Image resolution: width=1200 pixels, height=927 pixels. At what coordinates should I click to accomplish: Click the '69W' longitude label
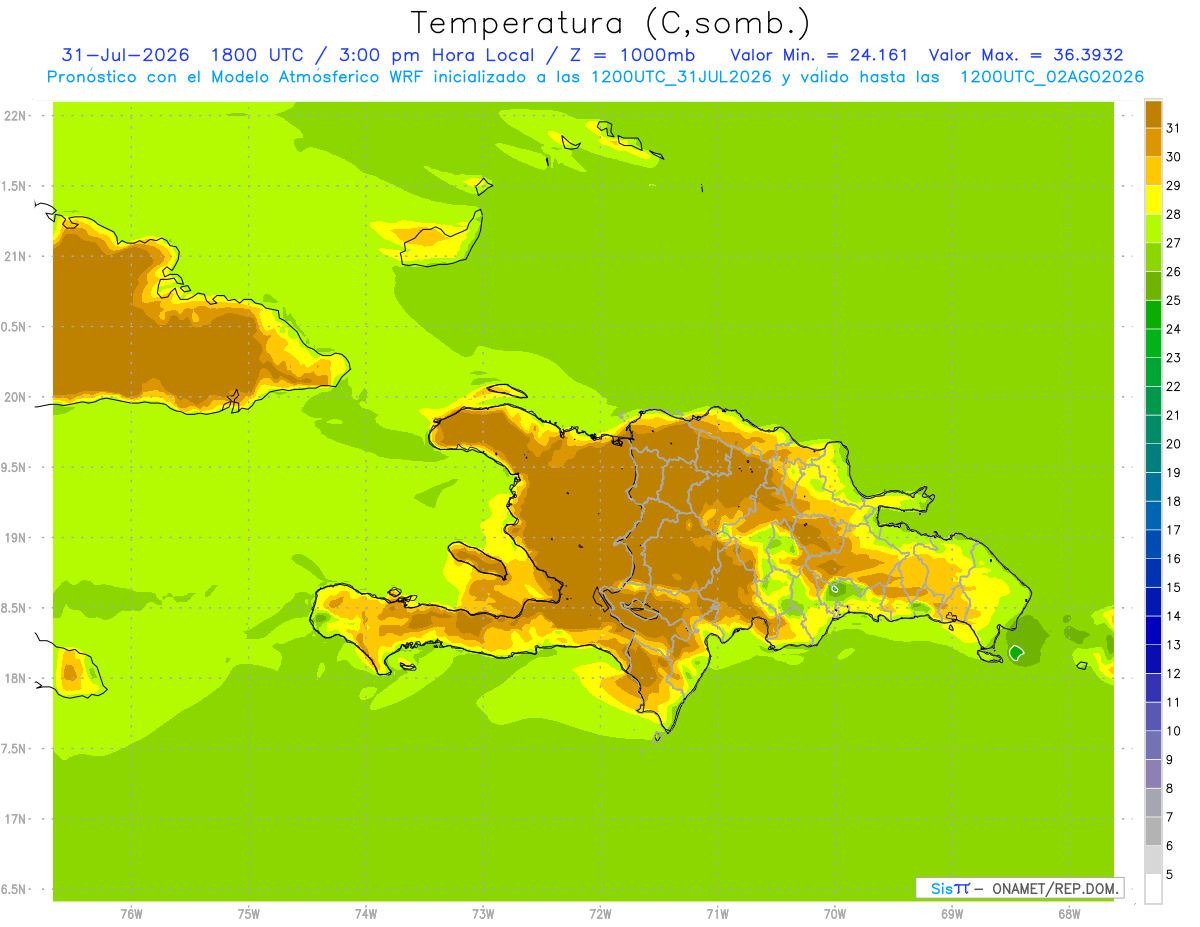952,914
